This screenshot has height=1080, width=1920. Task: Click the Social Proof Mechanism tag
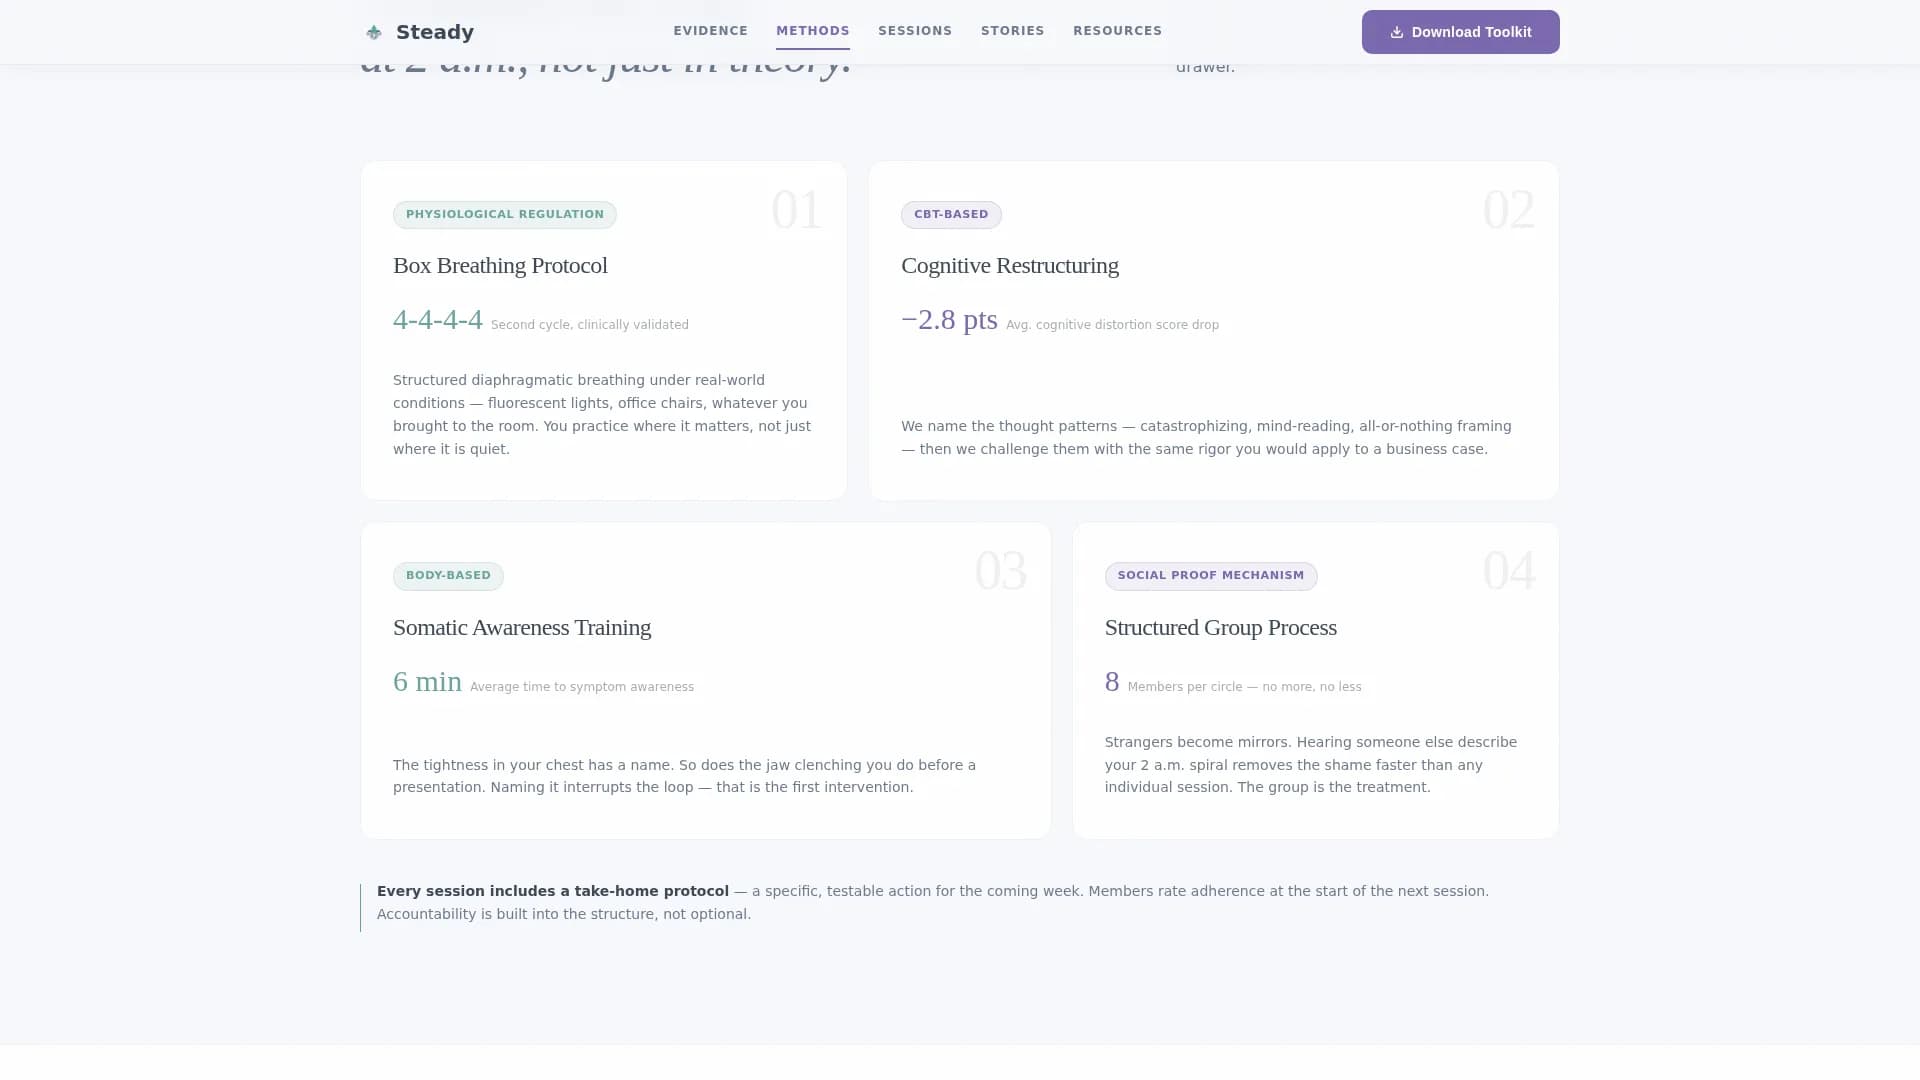[x=1211, y=576]
